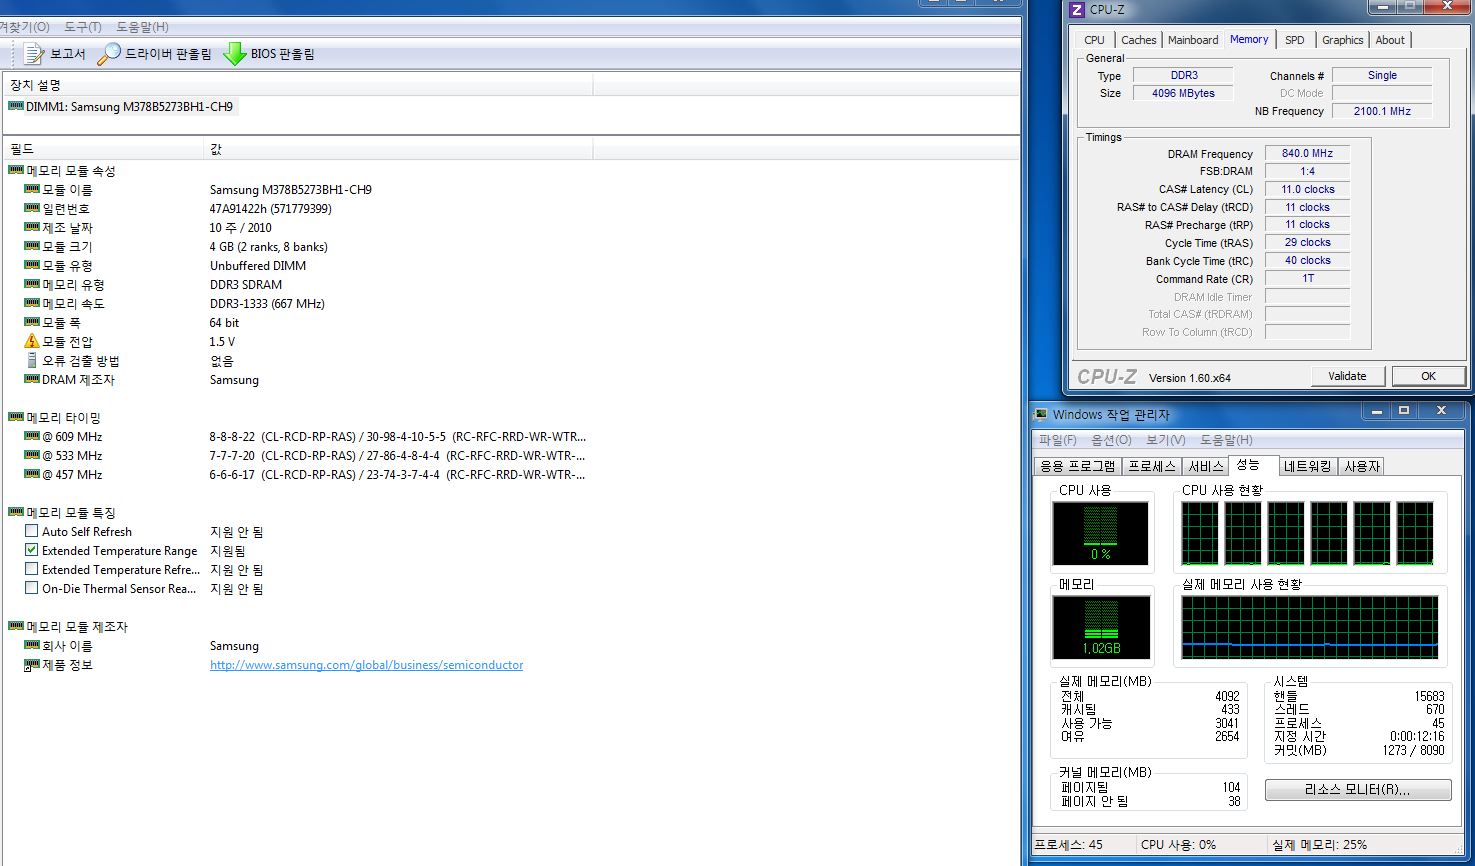This screenshot has width=1475, height=866.
Task: Switch to 서비스 tab
Action: tap(1206, 466)
